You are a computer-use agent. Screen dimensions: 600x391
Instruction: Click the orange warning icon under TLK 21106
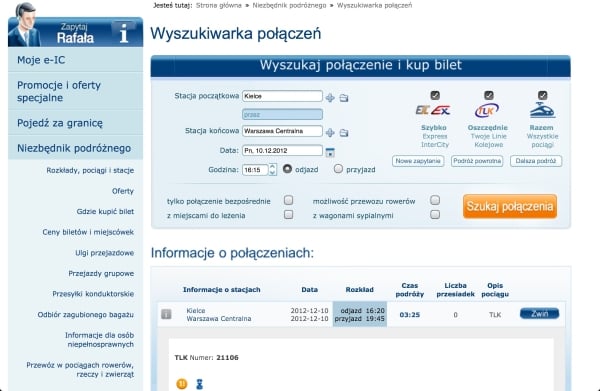click(182, 383)
